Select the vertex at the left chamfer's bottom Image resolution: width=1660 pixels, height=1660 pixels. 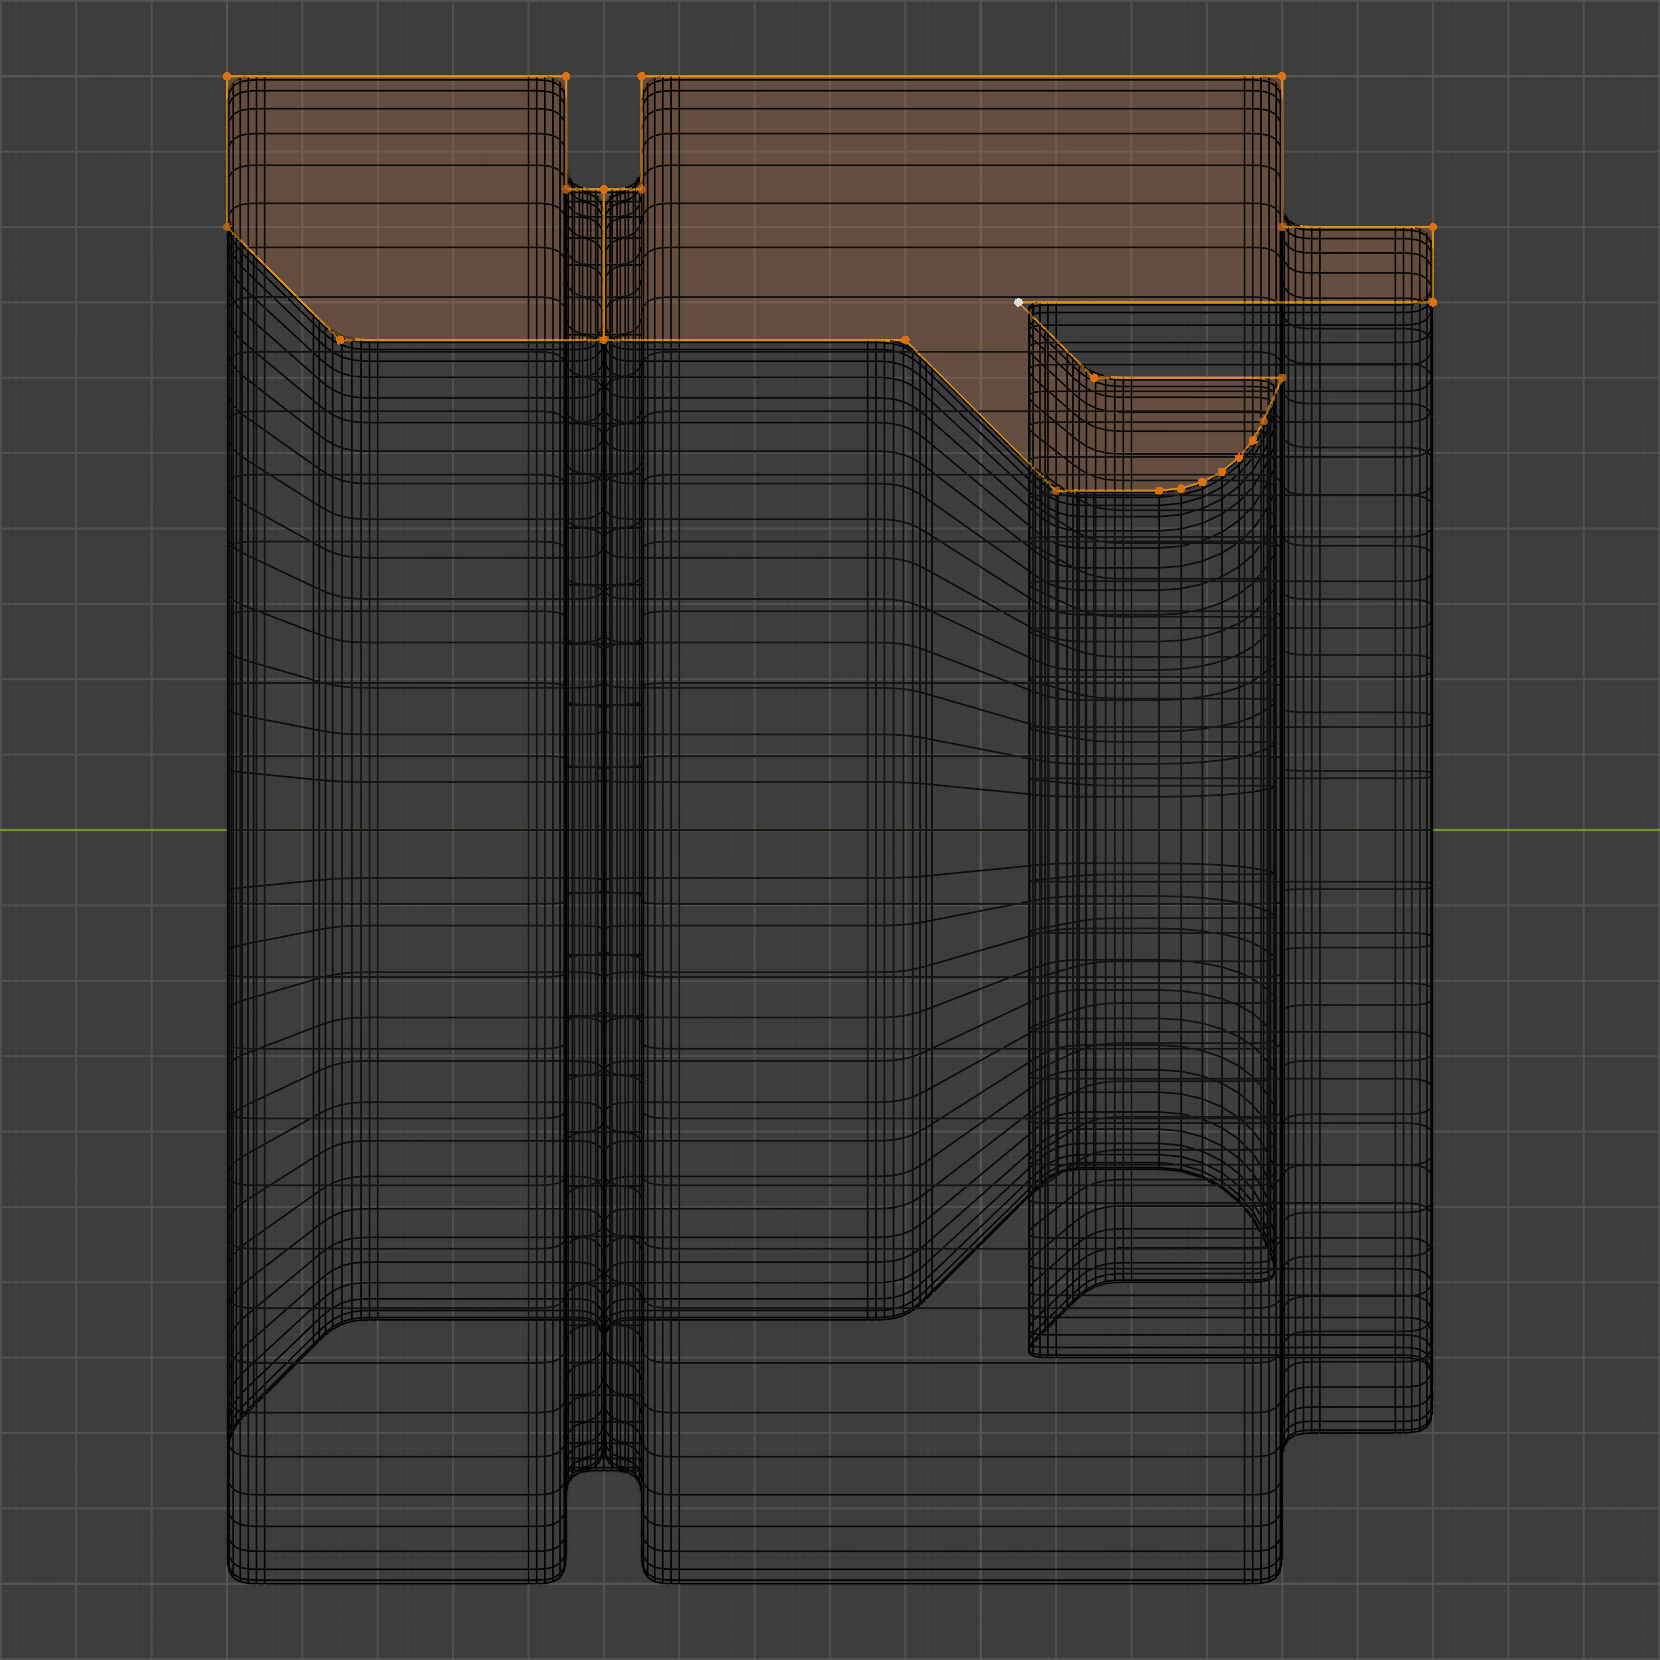341,340
